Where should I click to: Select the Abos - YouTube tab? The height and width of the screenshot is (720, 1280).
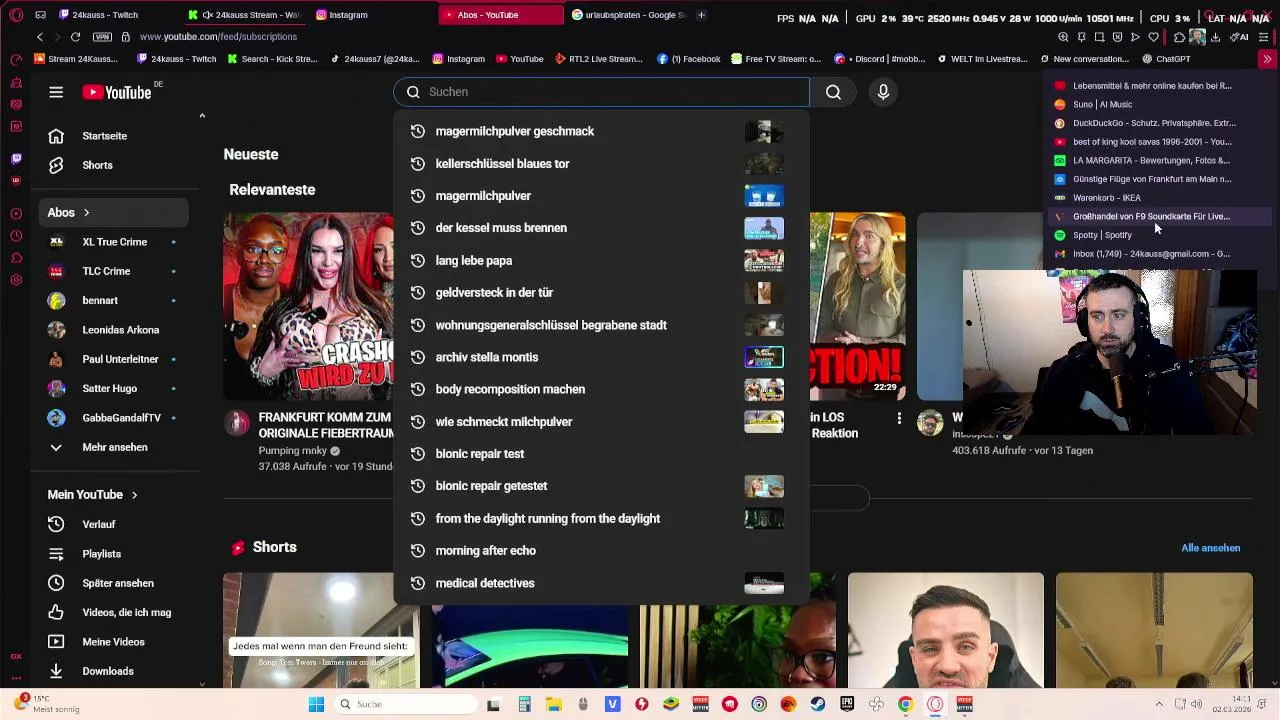click(500, 15)
